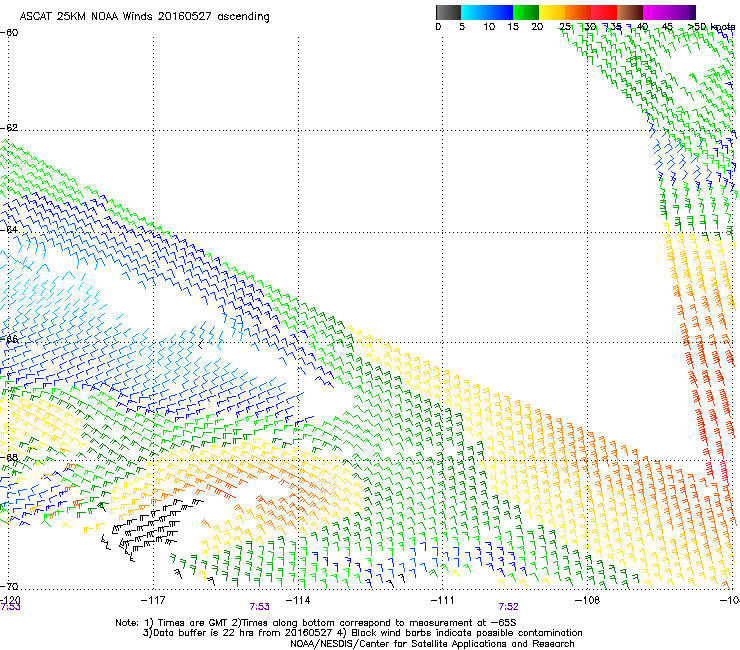The height and width of the screenshot is (650, 740).
Task: Select the "25" knots scale label
Action: 565,27
